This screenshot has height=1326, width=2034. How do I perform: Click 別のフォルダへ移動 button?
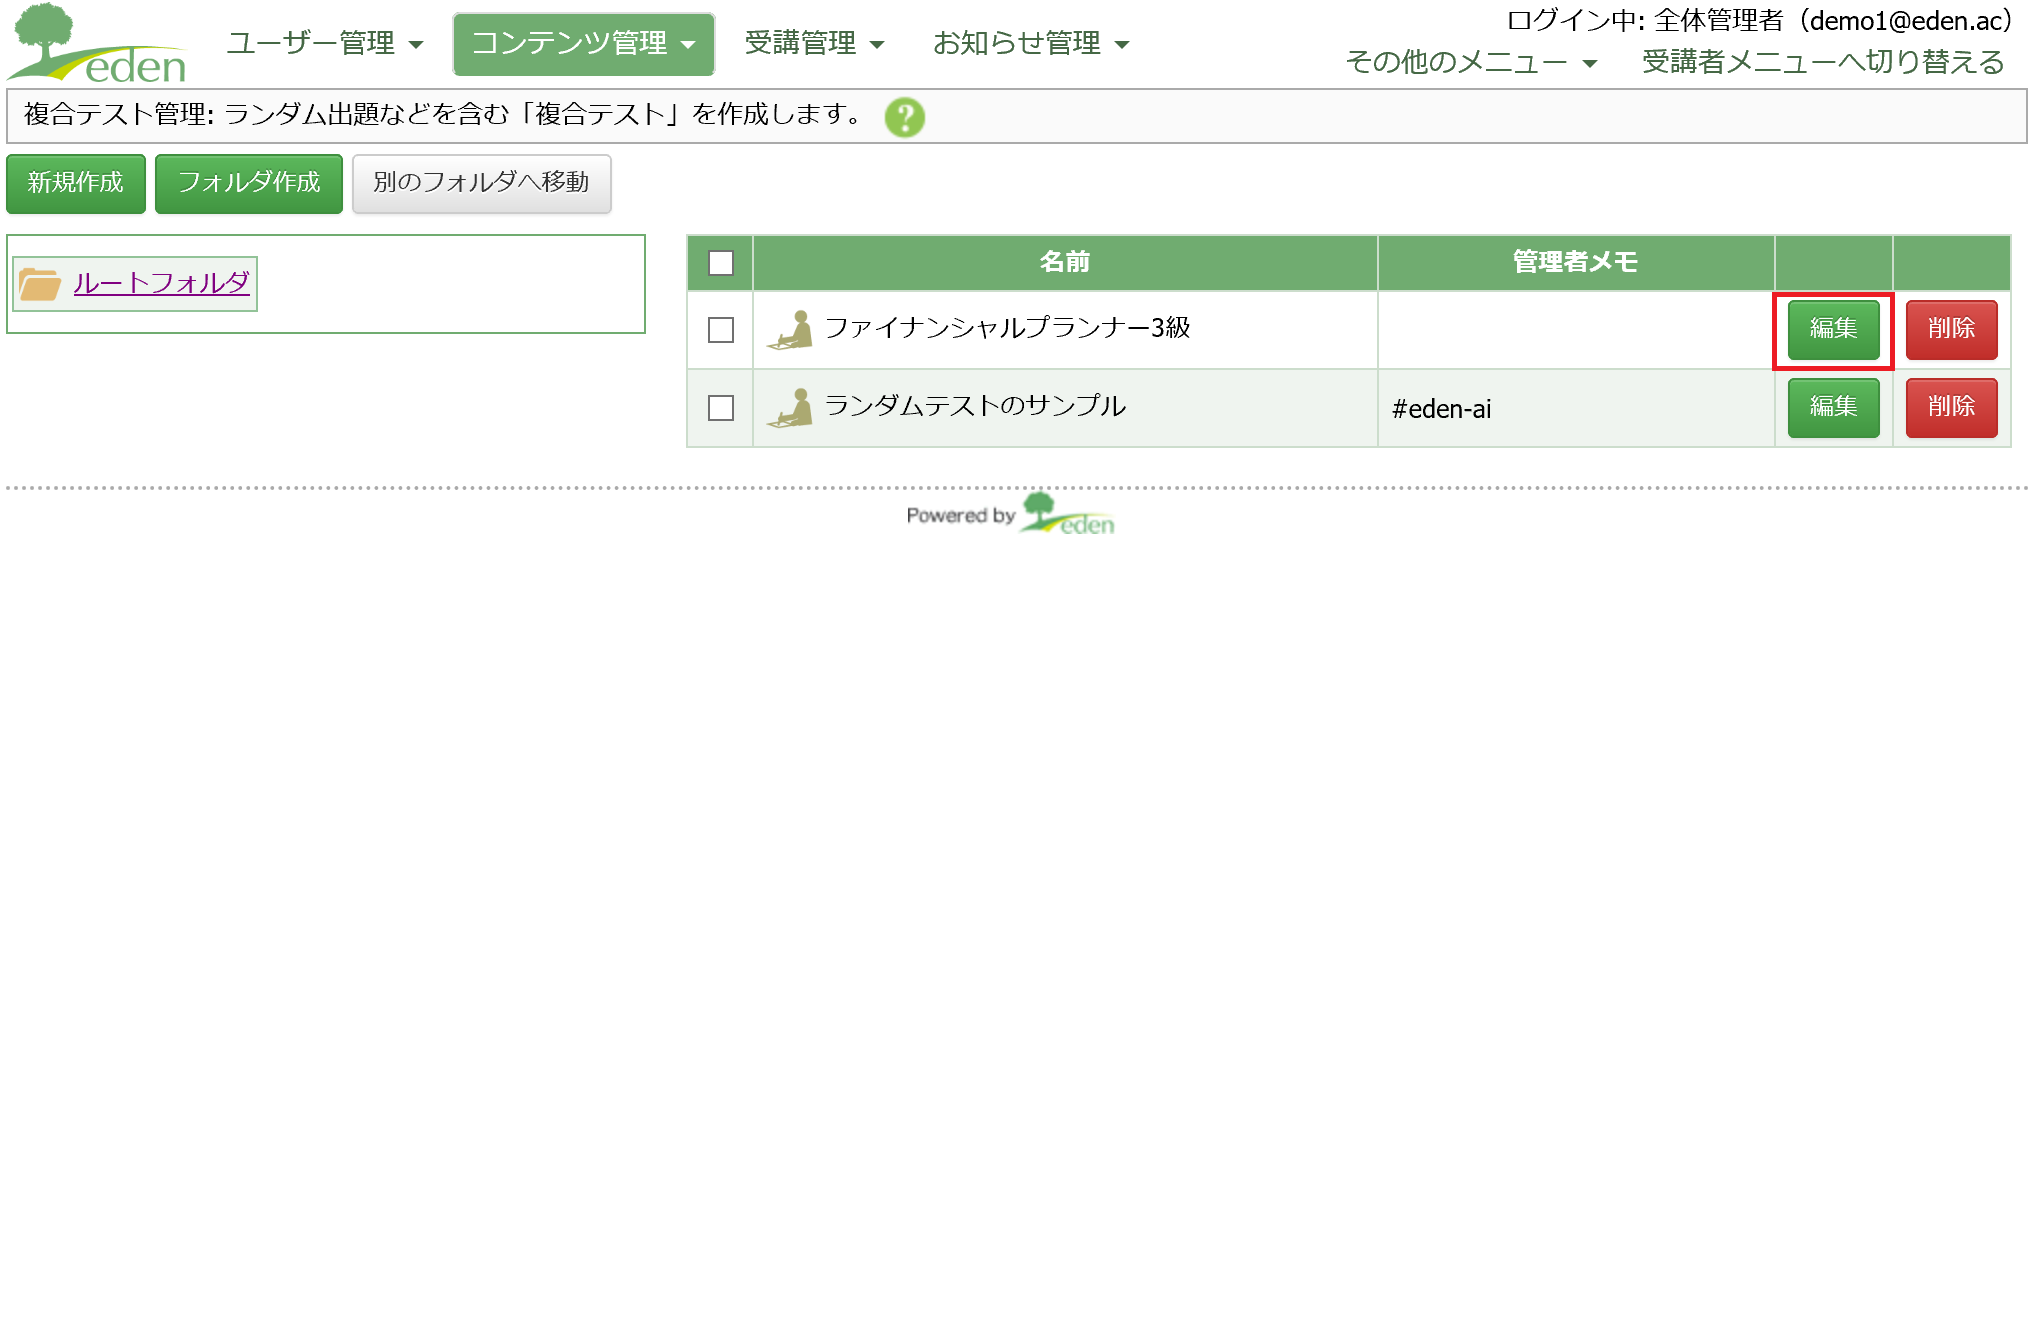tap(481, 183)
